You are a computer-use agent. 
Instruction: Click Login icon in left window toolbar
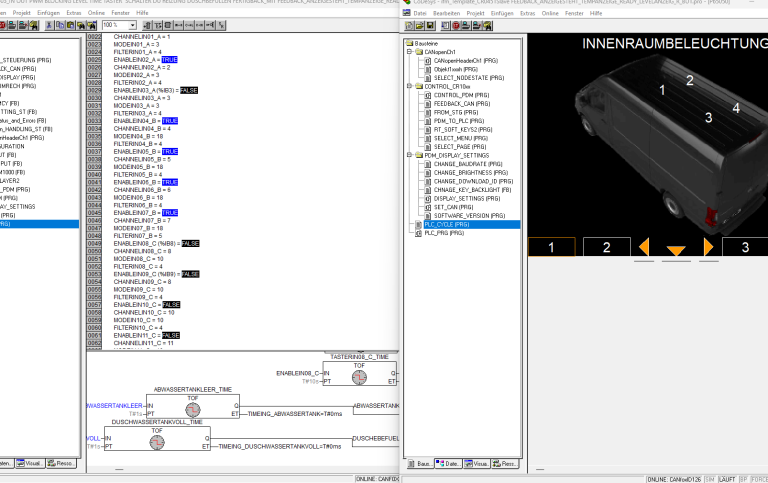[12, 25]
